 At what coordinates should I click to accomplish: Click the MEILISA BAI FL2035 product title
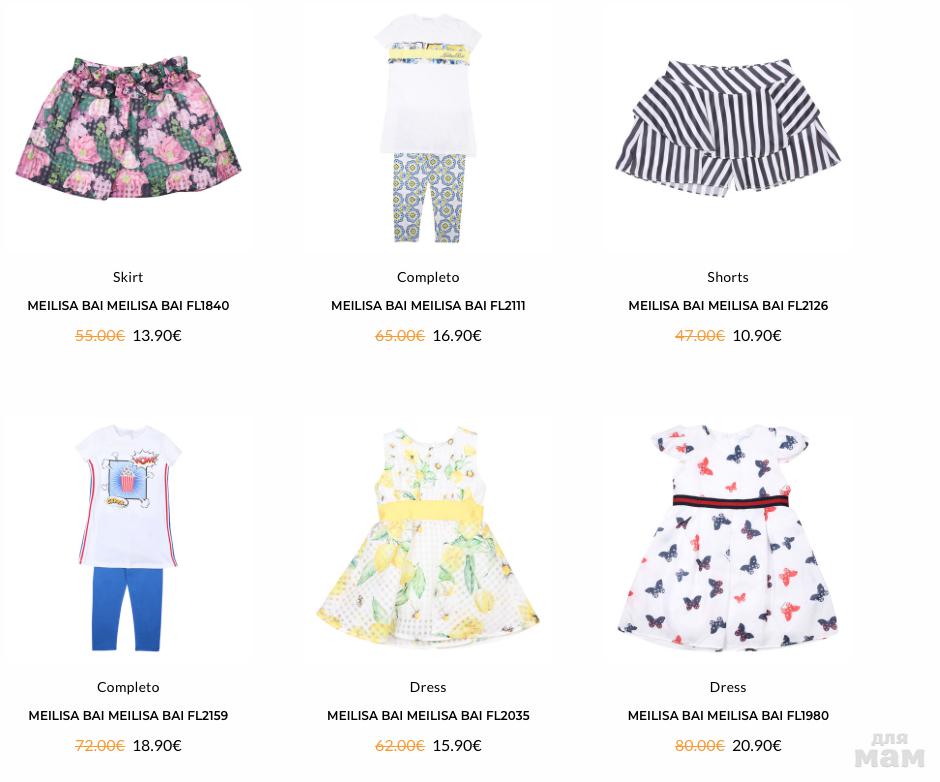pyautogui.click(x=428, y=715)
